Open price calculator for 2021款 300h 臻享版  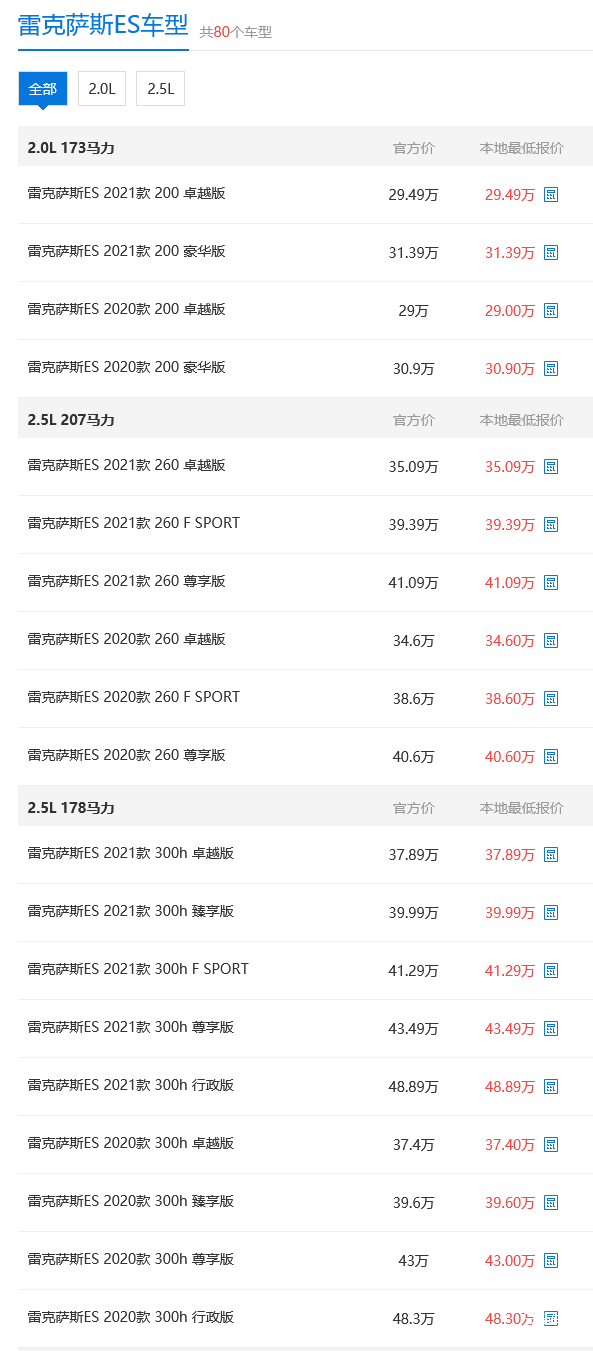[551, 912]
